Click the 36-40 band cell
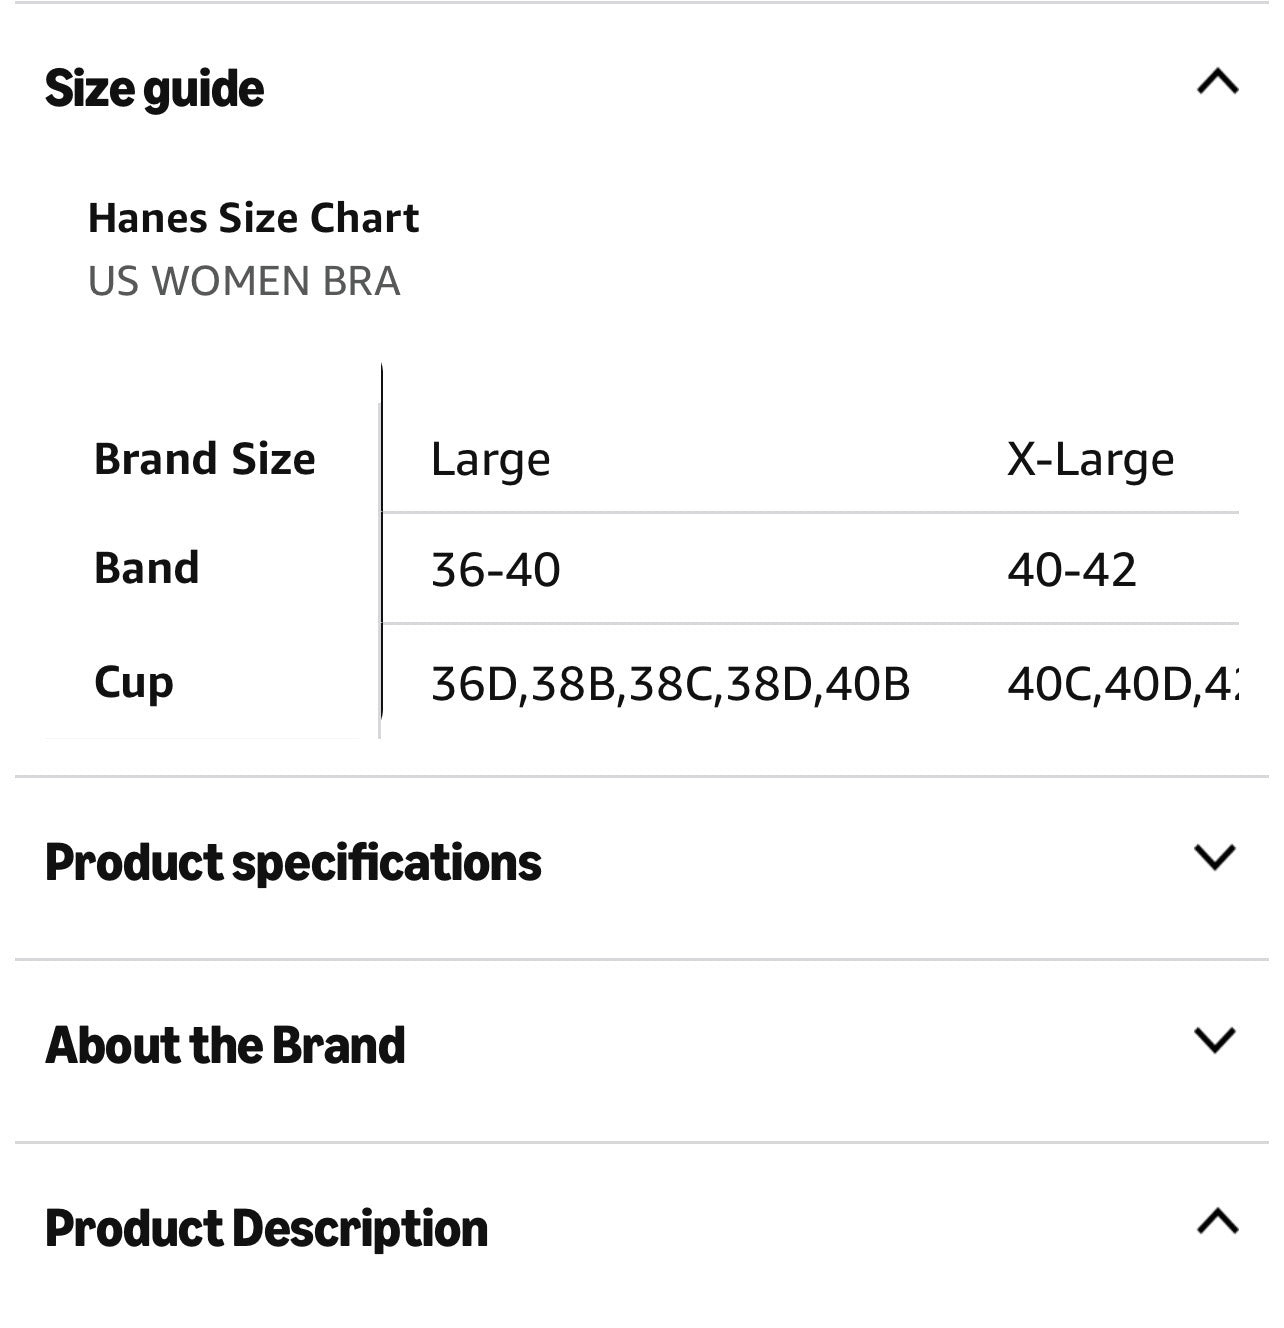The width and height of the screenshot is (1284, 1328). [x=495, y=570]
